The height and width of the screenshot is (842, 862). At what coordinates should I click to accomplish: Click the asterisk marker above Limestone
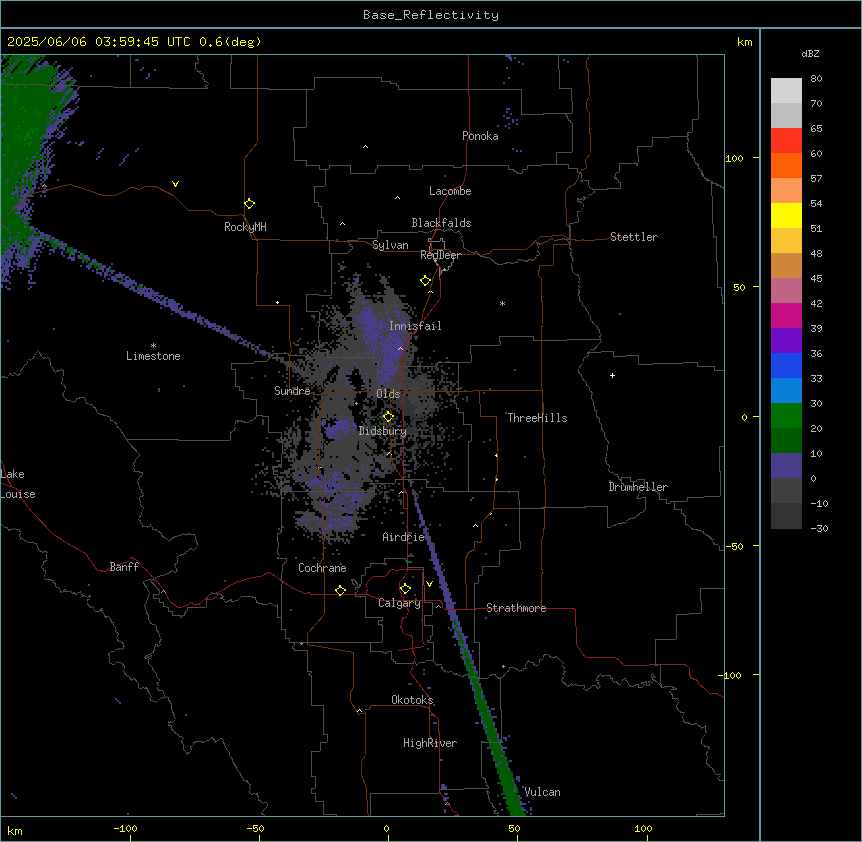pos(153,345)
